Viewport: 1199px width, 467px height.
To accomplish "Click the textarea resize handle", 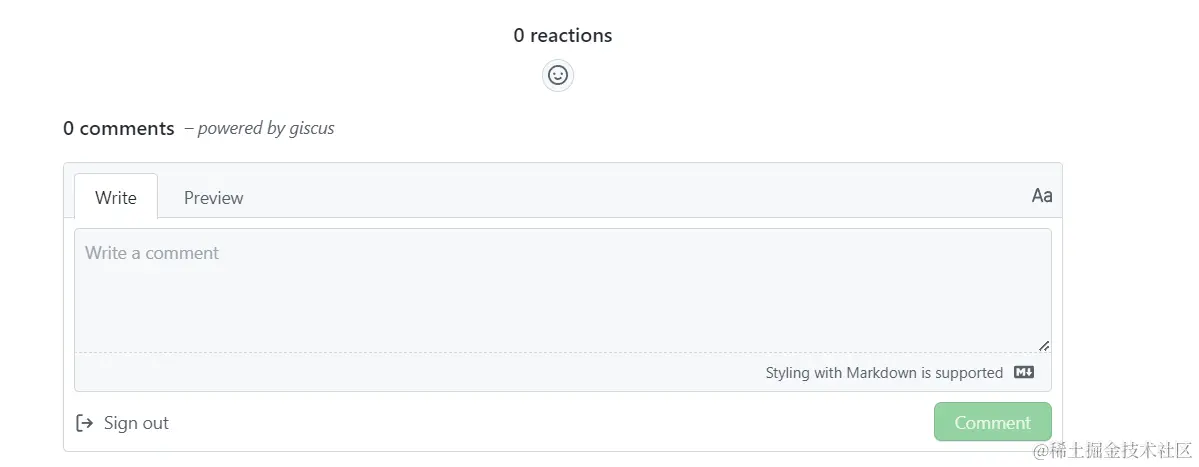I will pyautogui.click(x=1043, y=345).
